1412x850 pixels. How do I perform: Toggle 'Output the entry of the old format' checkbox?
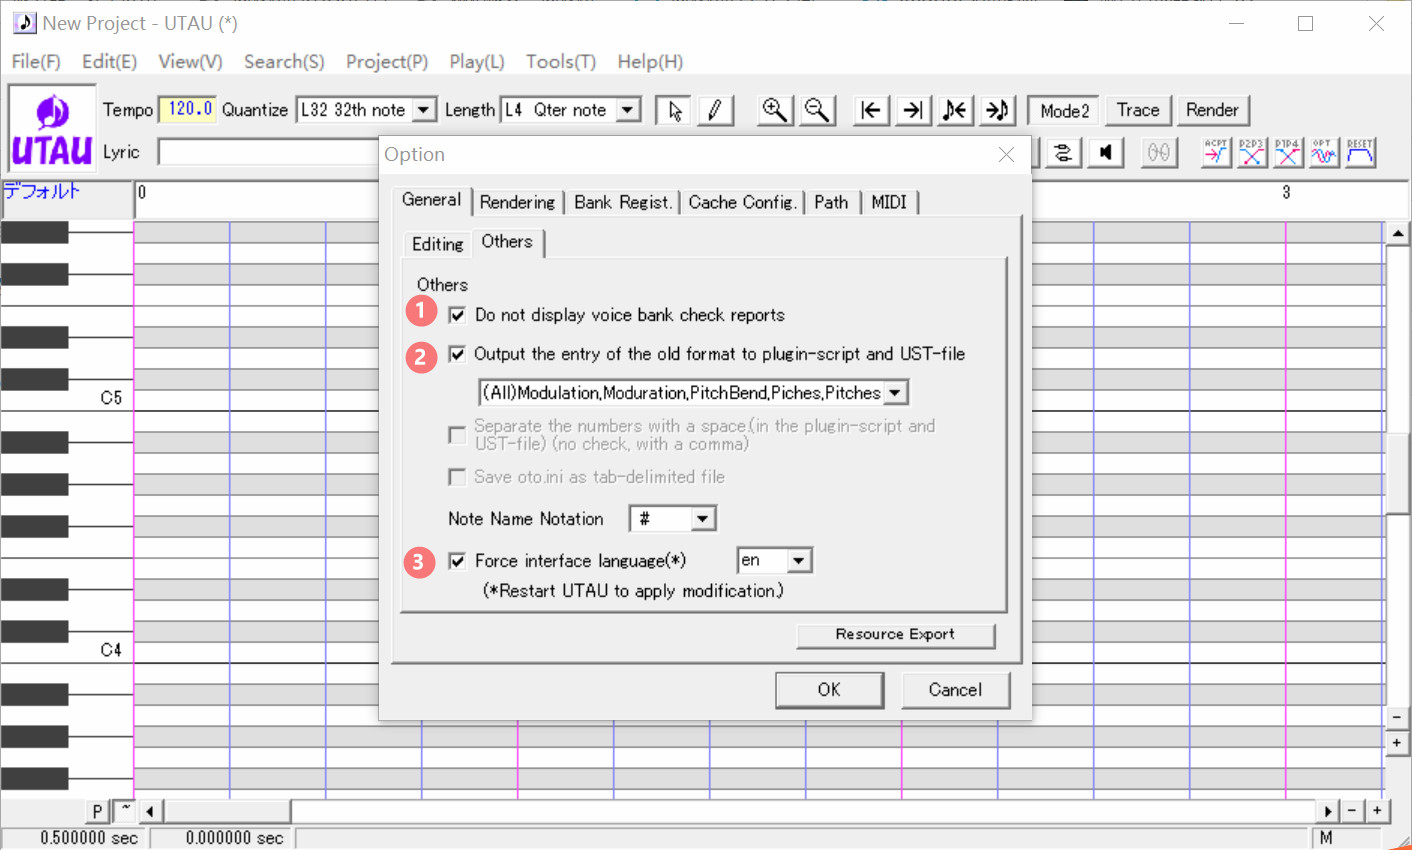click(457, 354)
